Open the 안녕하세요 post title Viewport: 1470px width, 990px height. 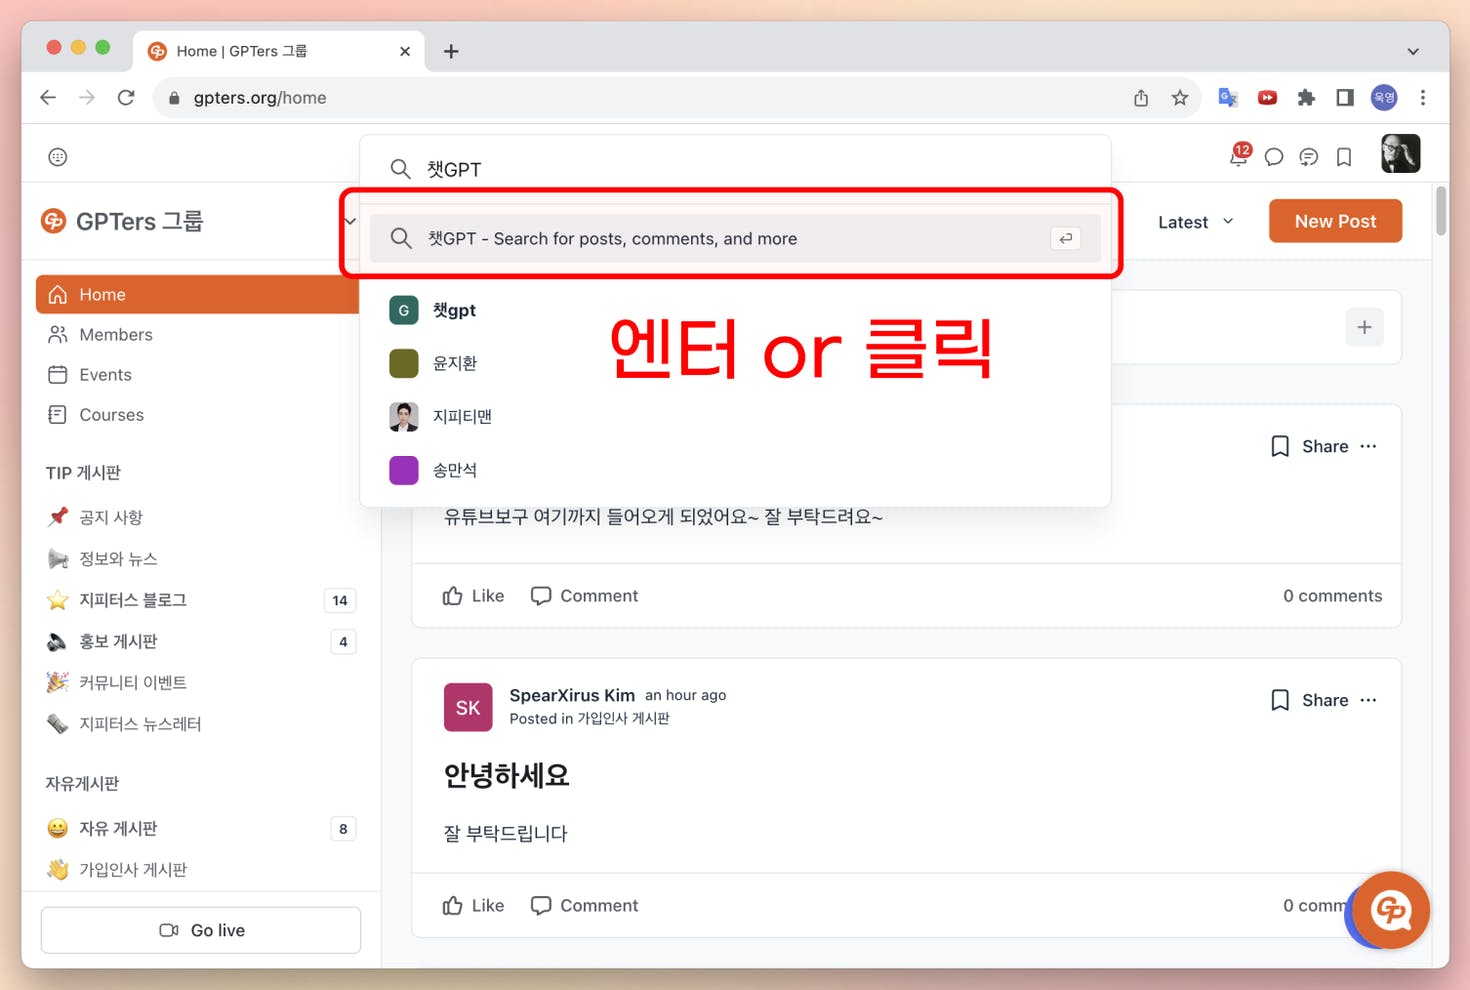click(x=507, y=776)
